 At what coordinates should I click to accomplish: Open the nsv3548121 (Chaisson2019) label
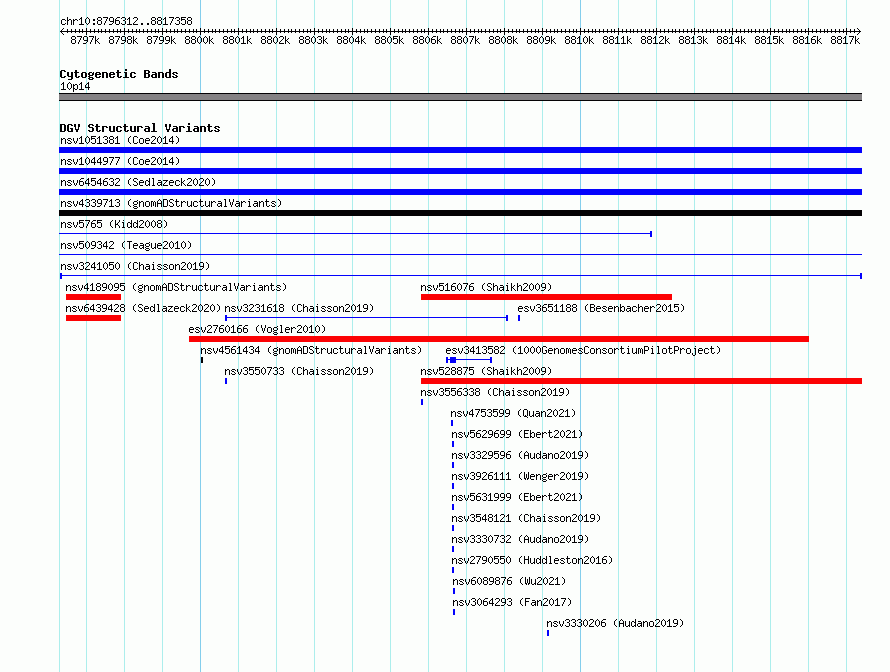click(526, 518)
